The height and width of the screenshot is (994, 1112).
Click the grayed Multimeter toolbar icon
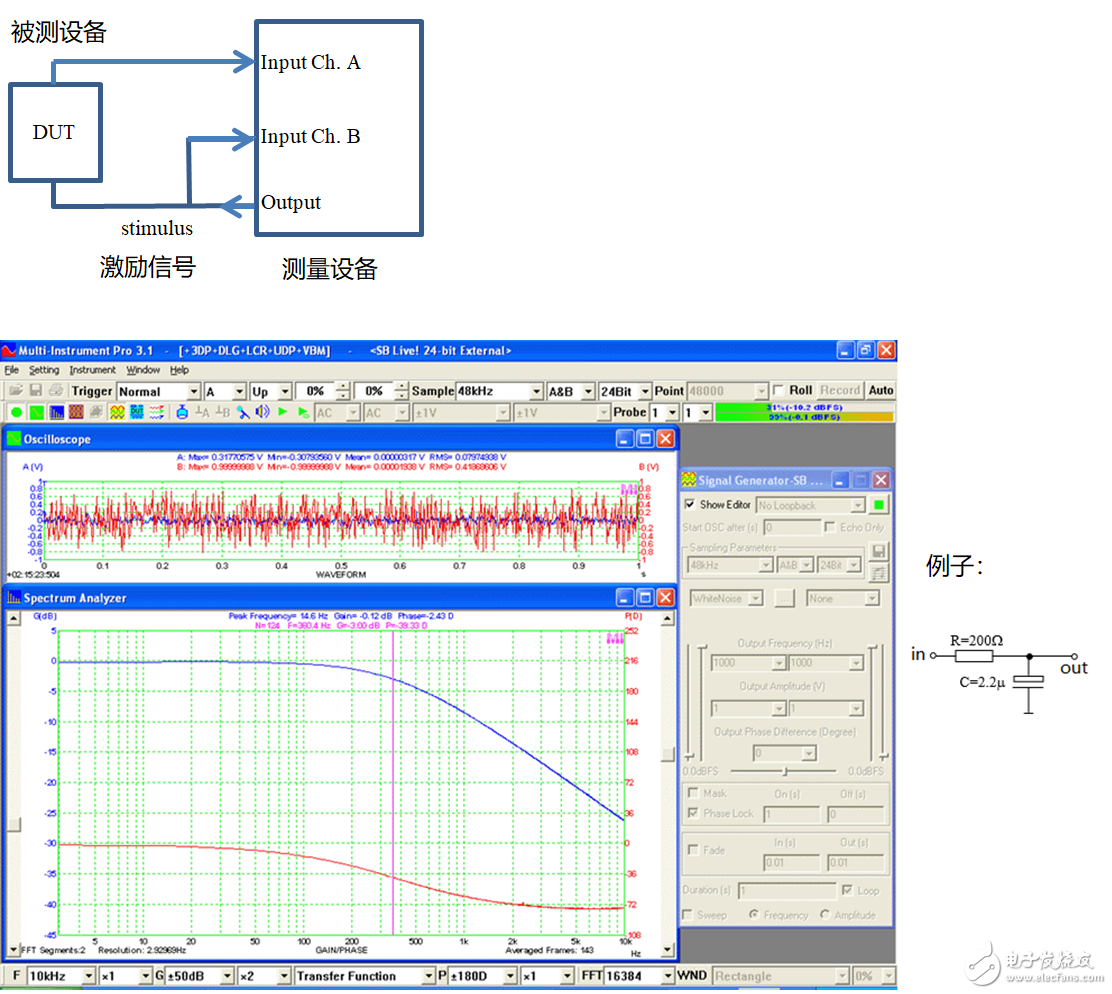pos(96,413)
